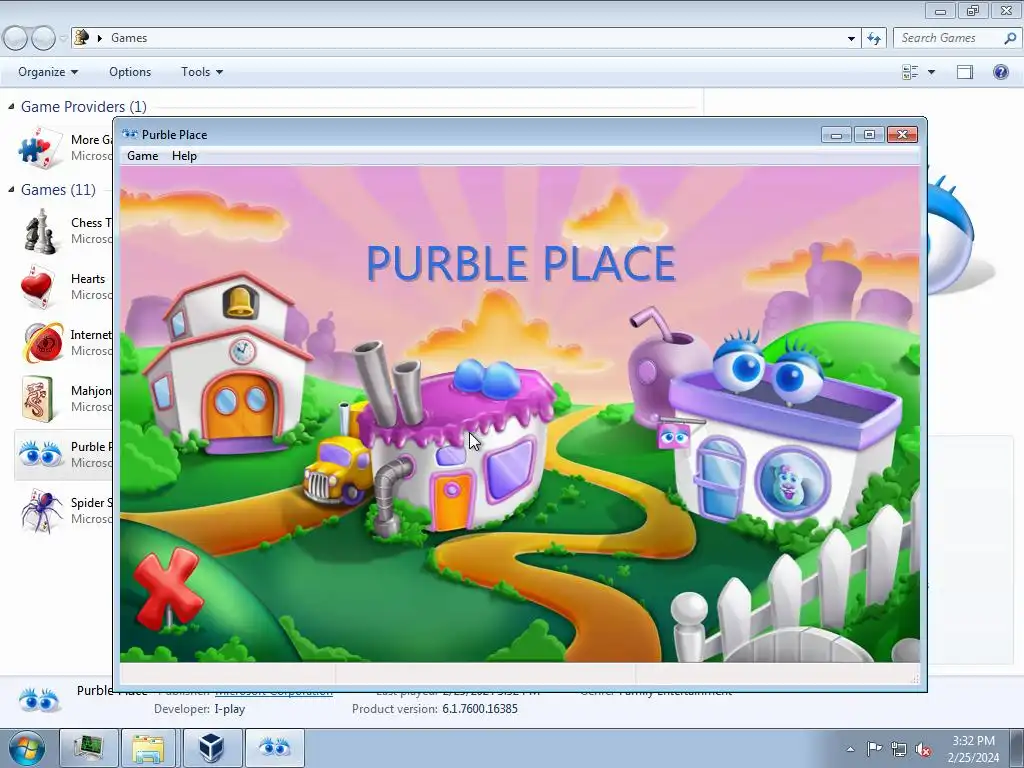The height and width of the screenshot is (768, 1024).
Task: Open the view options dropdown arrow
Action: click(x=931, y=72)
